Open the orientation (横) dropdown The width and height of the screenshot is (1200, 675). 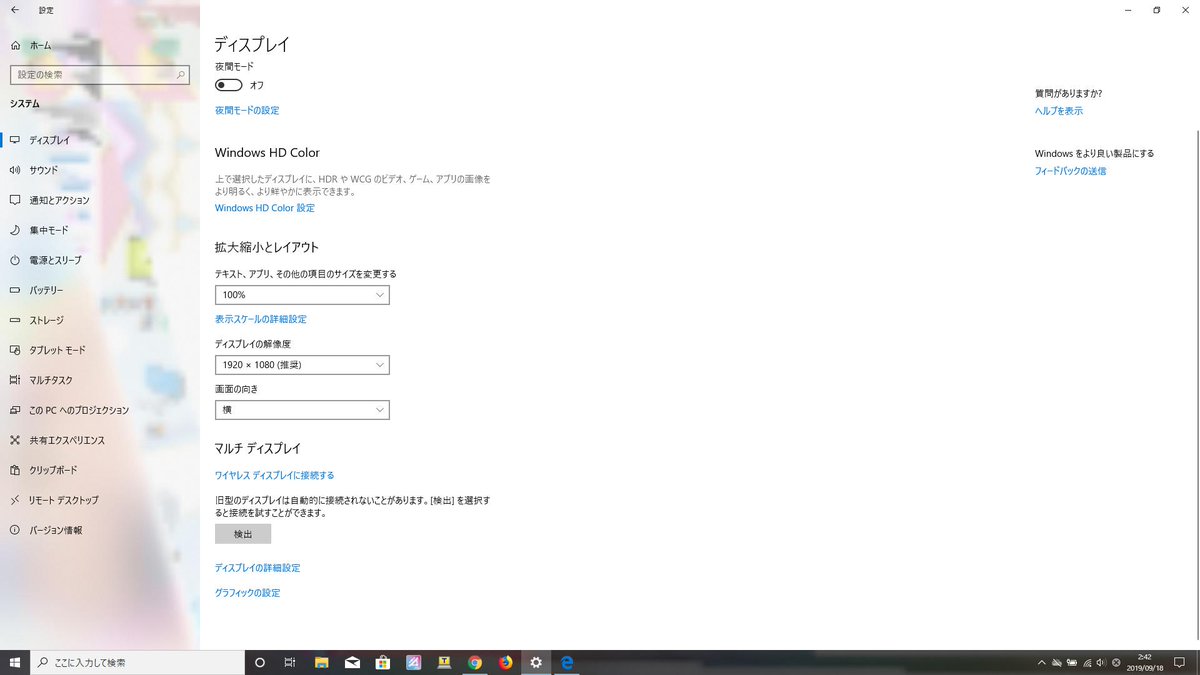(302, 410)
